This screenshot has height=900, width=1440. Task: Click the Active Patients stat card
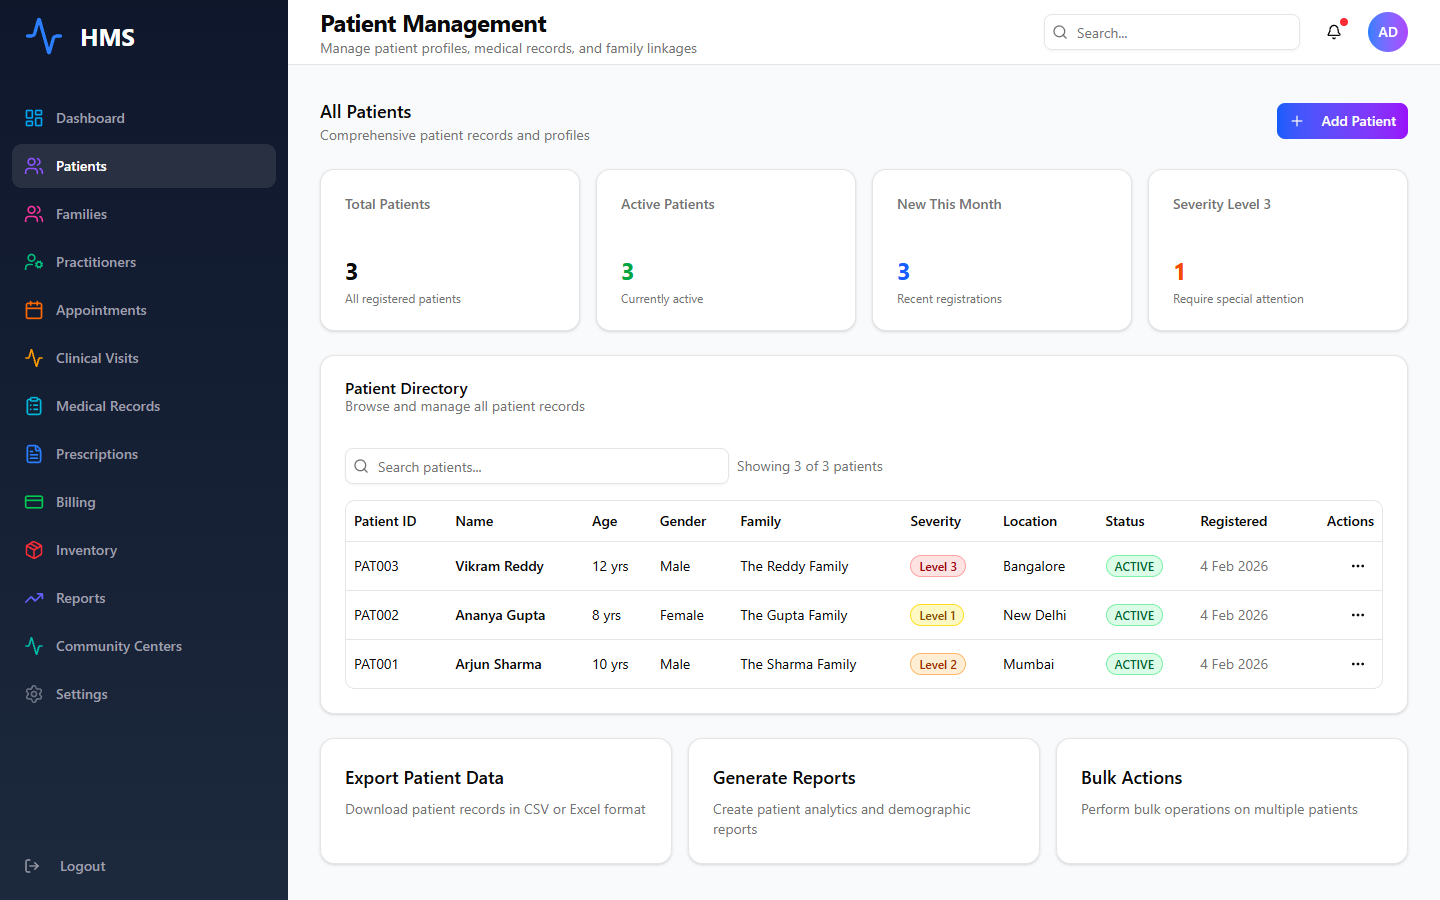point(726,250)
